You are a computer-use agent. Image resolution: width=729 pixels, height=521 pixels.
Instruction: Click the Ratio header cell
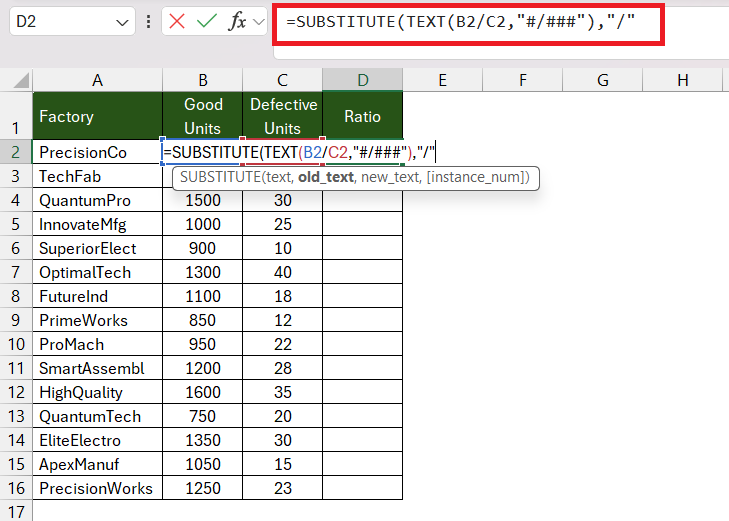[363, 116]
